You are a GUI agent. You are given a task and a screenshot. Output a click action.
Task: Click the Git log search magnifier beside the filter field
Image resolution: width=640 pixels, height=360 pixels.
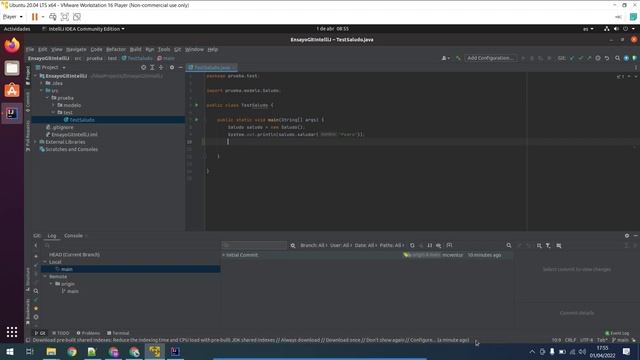tap(293, 245)
